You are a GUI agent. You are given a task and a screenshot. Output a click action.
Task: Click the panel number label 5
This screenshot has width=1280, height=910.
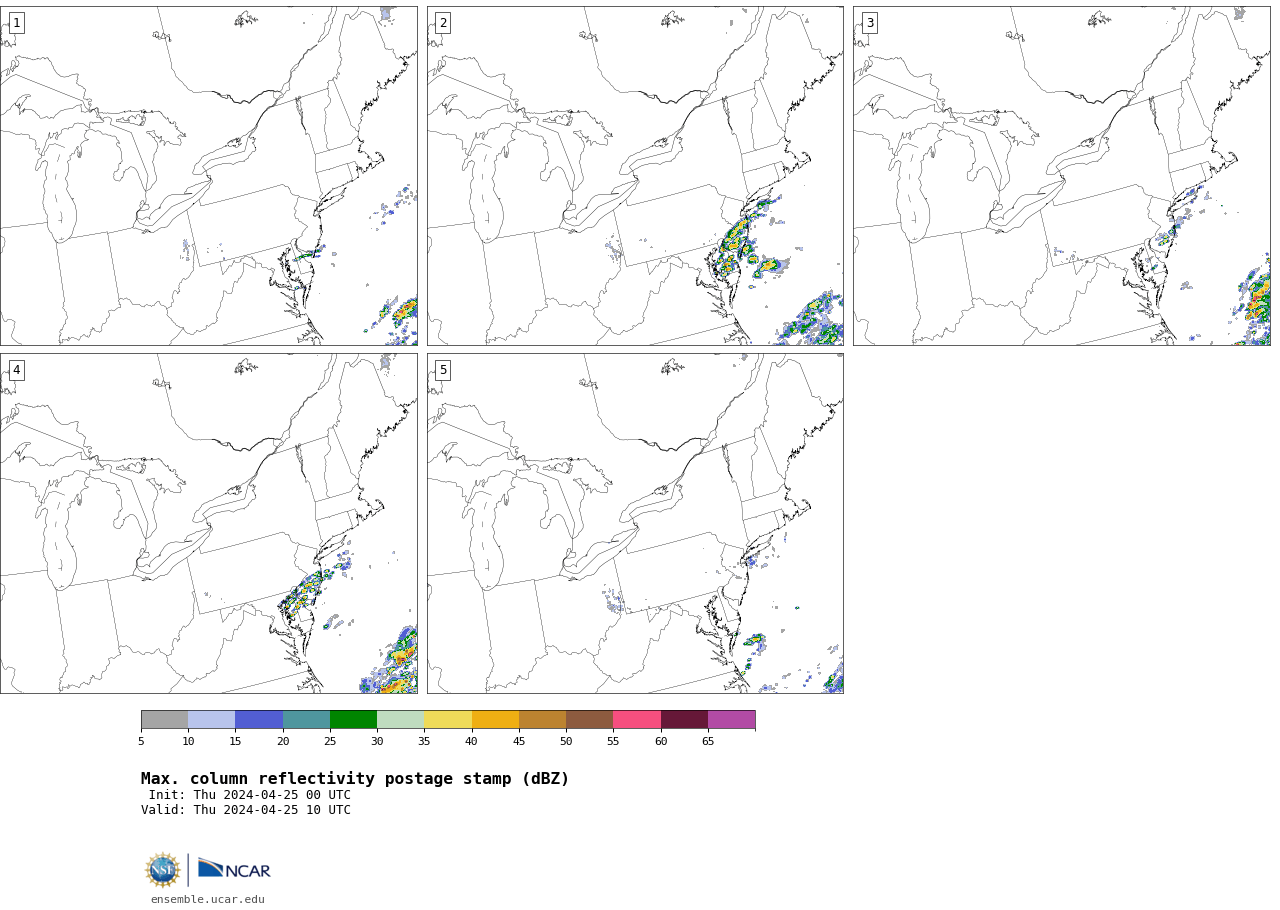pos(443,370)
